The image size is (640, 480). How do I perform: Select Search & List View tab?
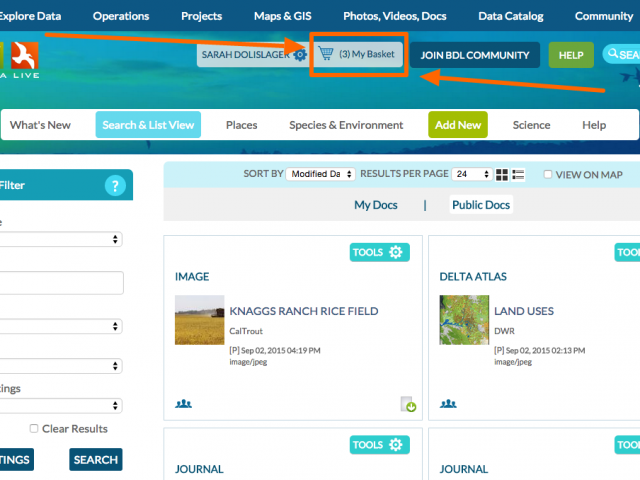coord(148,124)
